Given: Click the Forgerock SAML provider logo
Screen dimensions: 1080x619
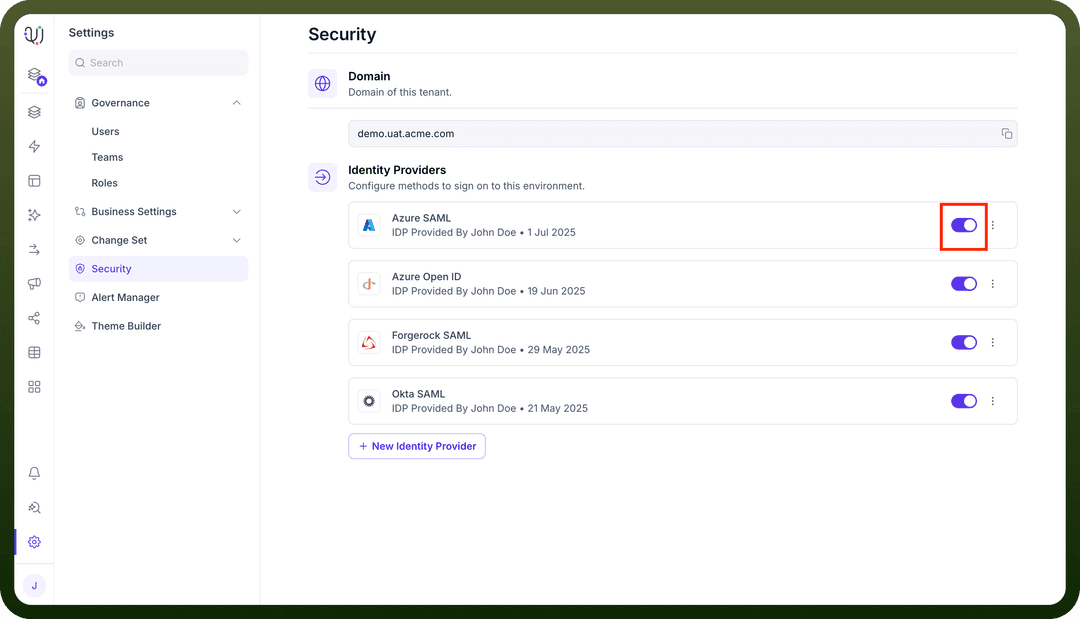Looking at the screenshot, I should pyautogui.click(x=369, y=342).
